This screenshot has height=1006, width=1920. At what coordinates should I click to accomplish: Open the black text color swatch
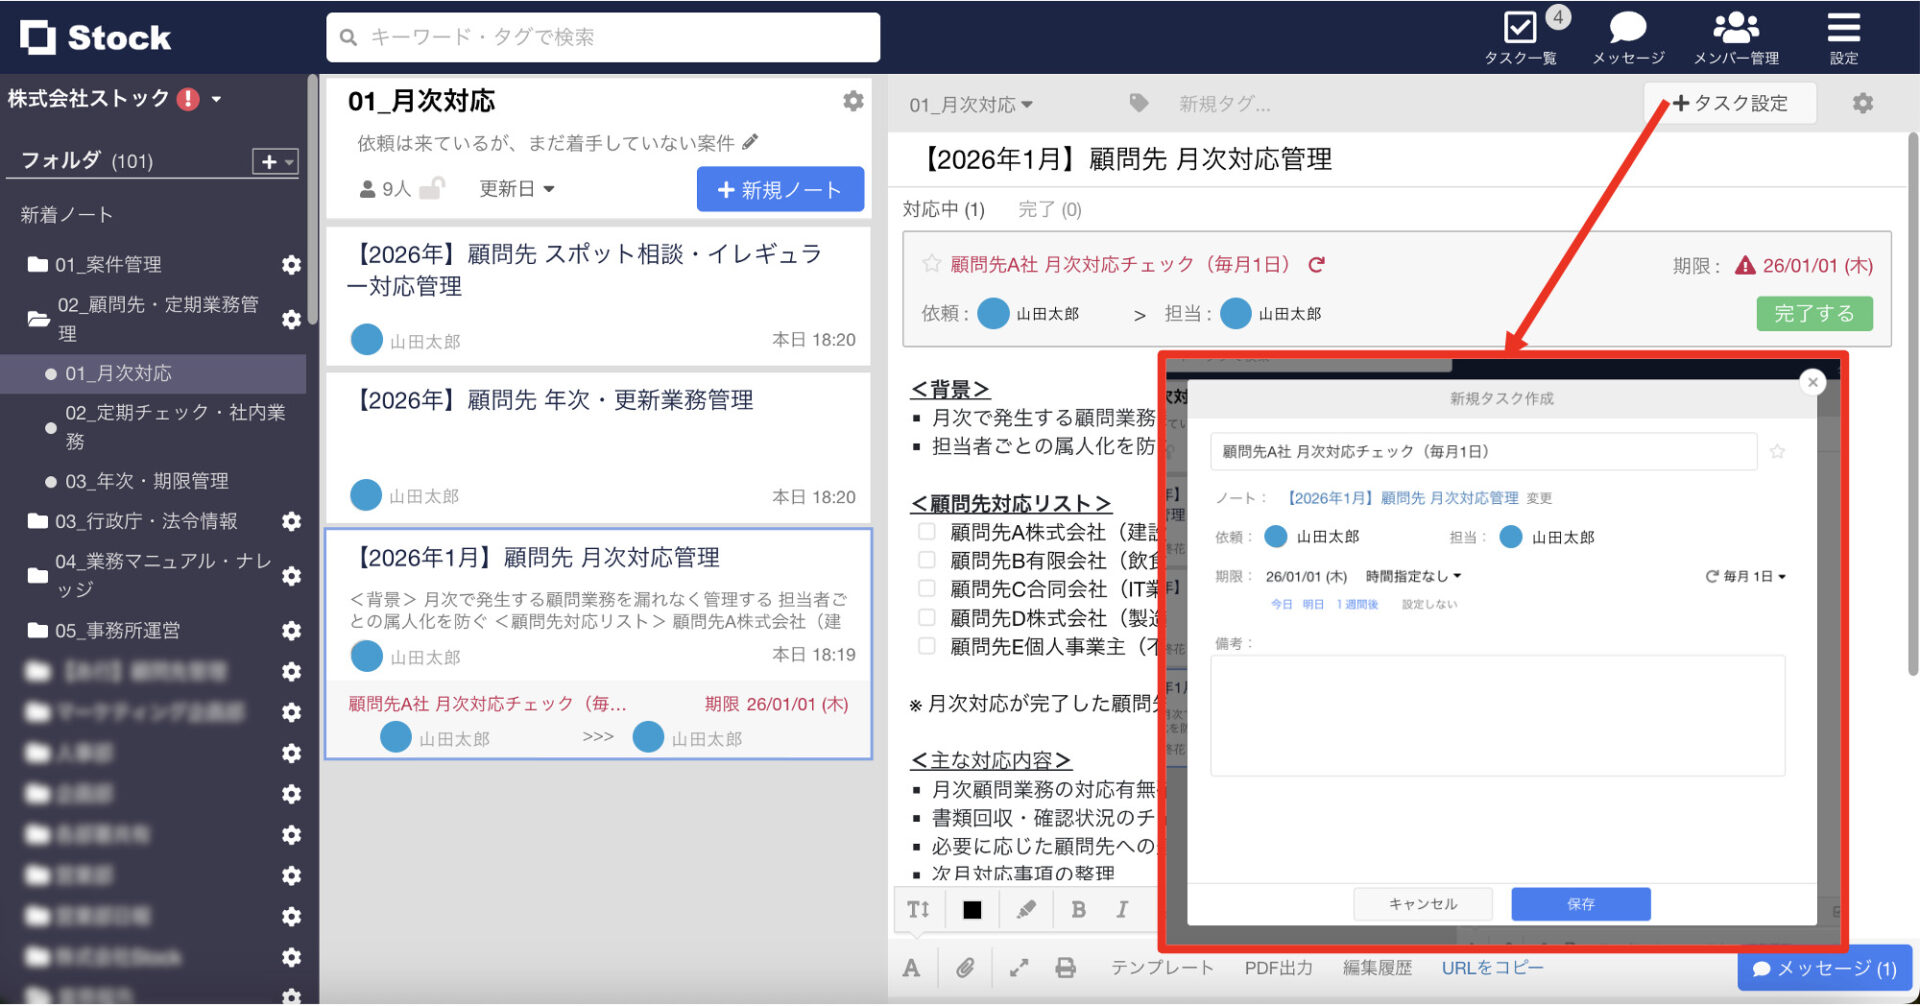pos(972,909)
